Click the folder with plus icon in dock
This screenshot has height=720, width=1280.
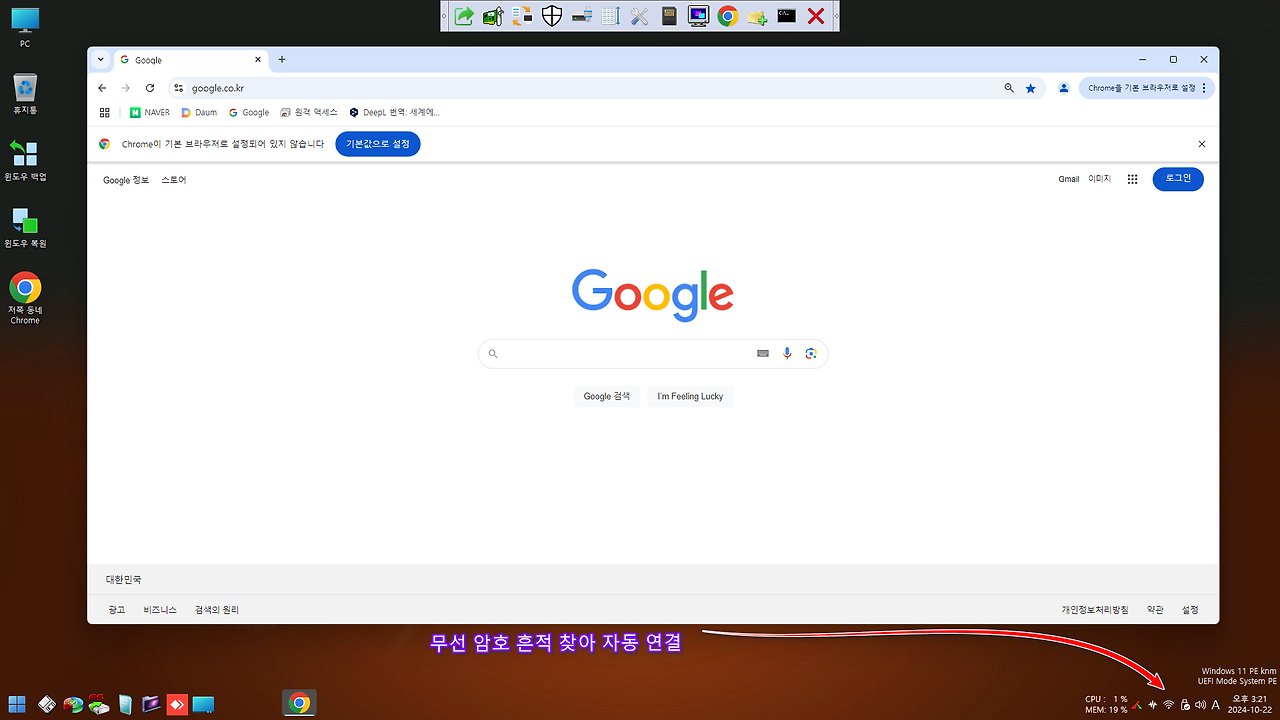tap(757, 15)
